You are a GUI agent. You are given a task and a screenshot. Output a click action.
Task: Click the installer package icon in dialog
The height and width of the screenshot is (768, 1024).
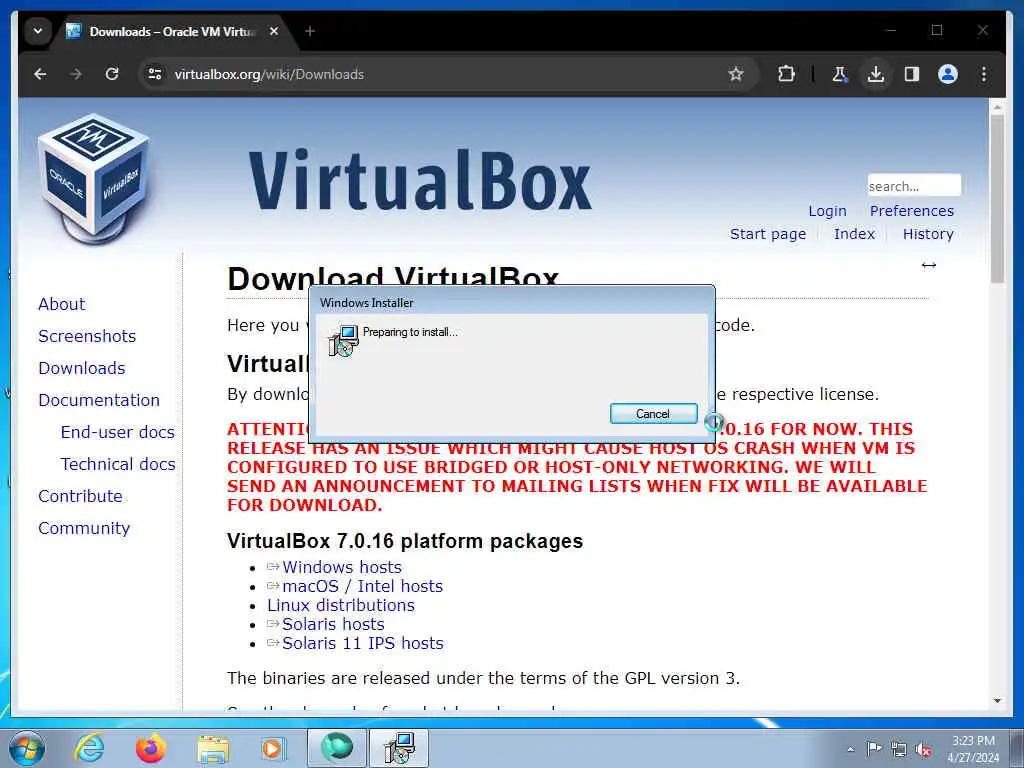click(344, 340)
